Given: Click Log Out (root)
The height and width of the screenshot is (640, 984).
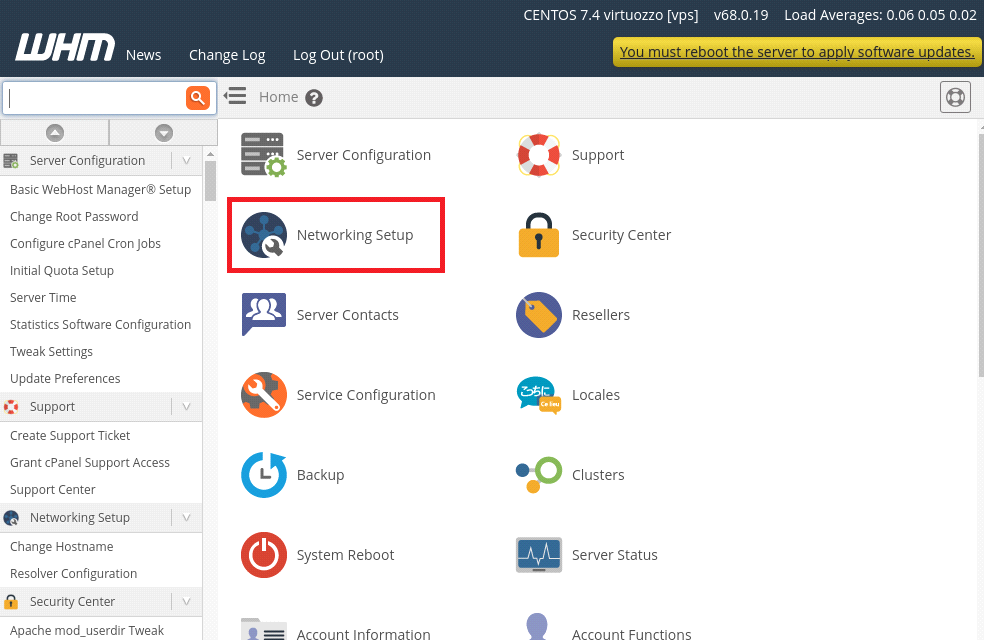Looking at the screenshot, I should pos(338,55).
